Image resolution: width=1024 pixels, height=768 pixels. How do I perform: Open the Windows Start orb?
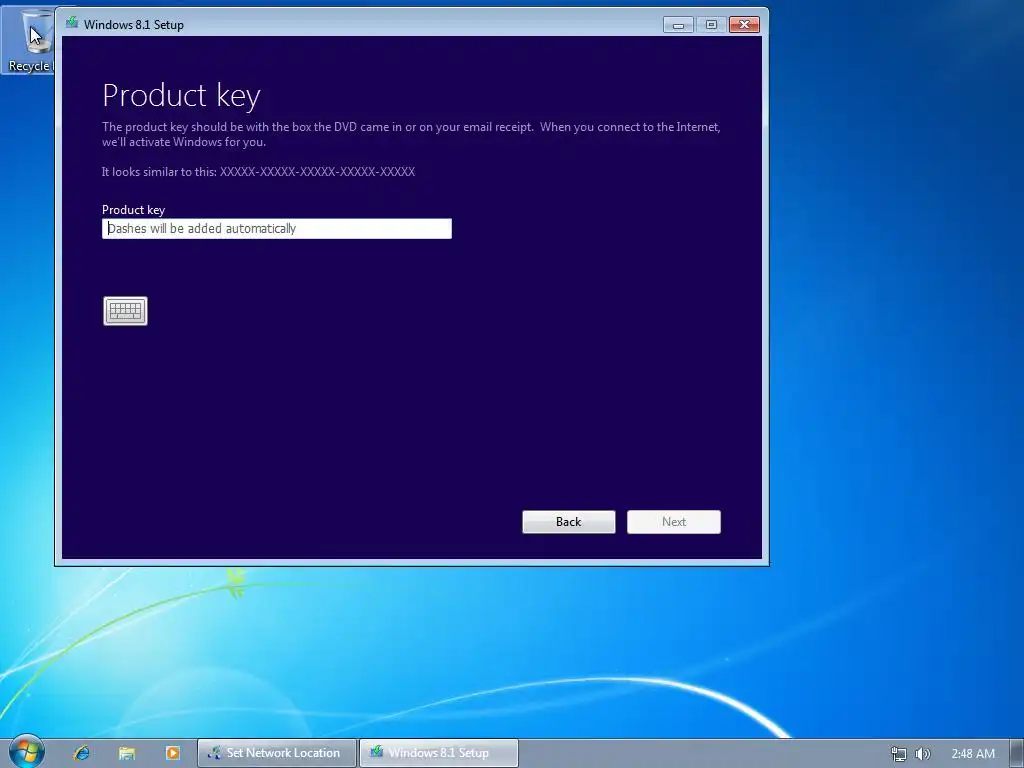tap(26, 752)
